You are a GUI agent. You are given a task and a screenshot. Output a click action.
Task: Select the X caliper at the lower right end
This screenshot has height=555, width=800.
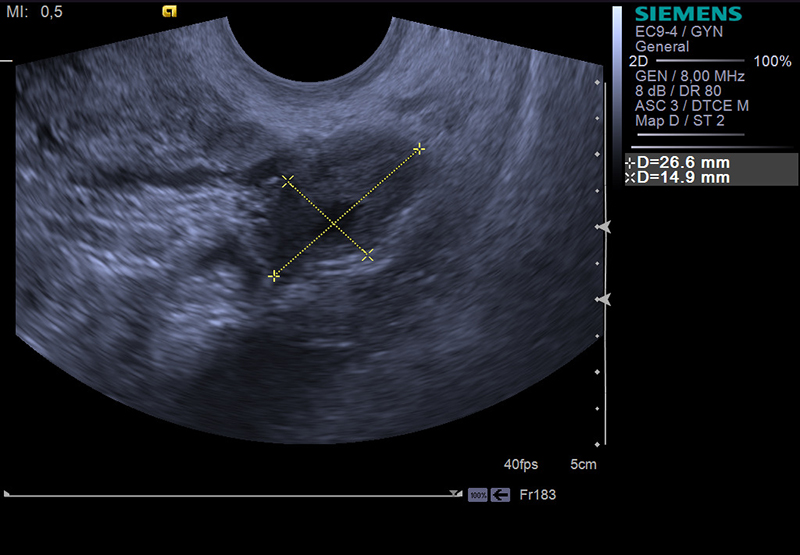pyautogui.click(x=368, y=255)
